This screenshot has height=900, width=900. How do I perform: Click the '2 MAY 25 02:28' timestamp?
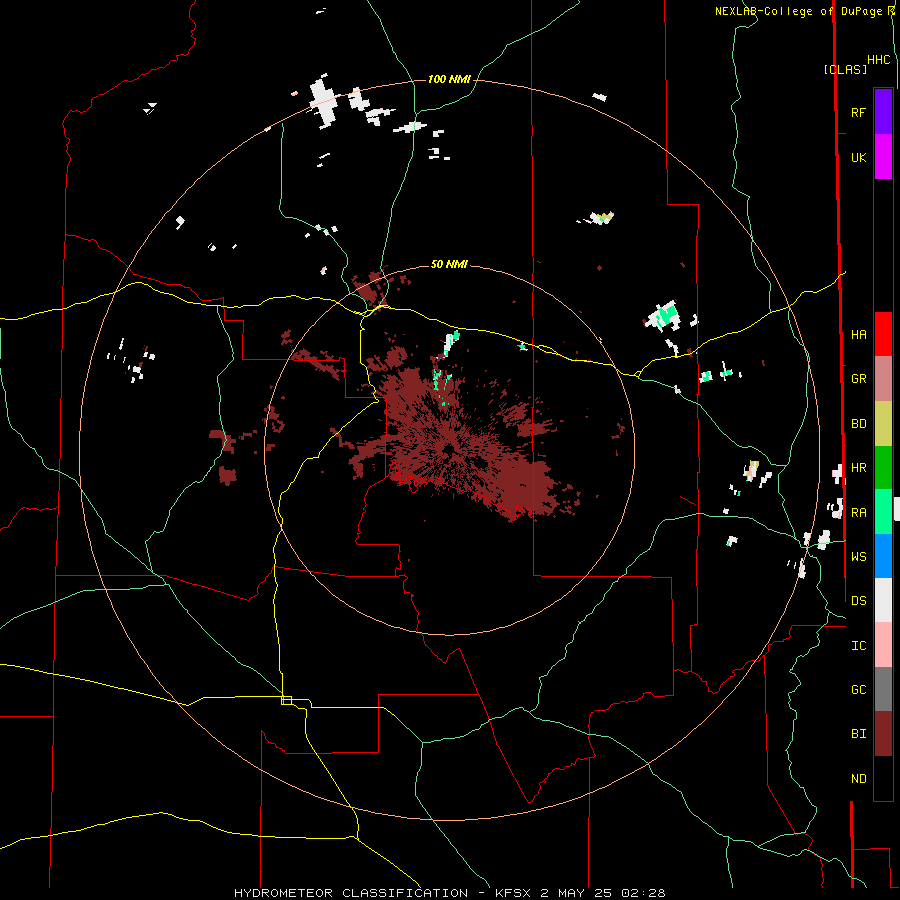pos(603,893)
